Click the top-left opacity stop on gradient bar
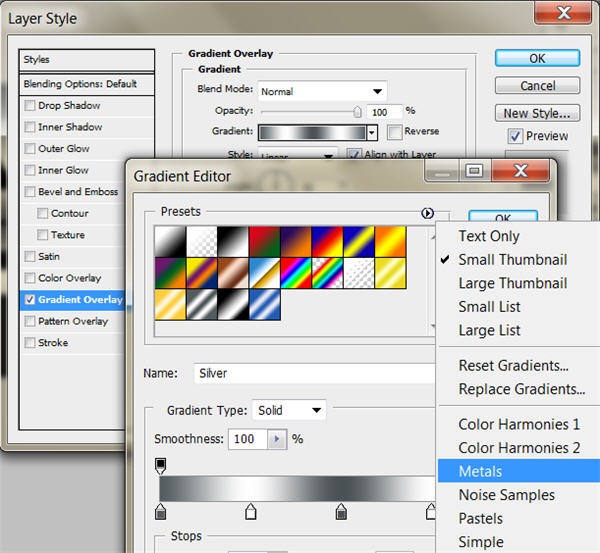 [161, 465]
